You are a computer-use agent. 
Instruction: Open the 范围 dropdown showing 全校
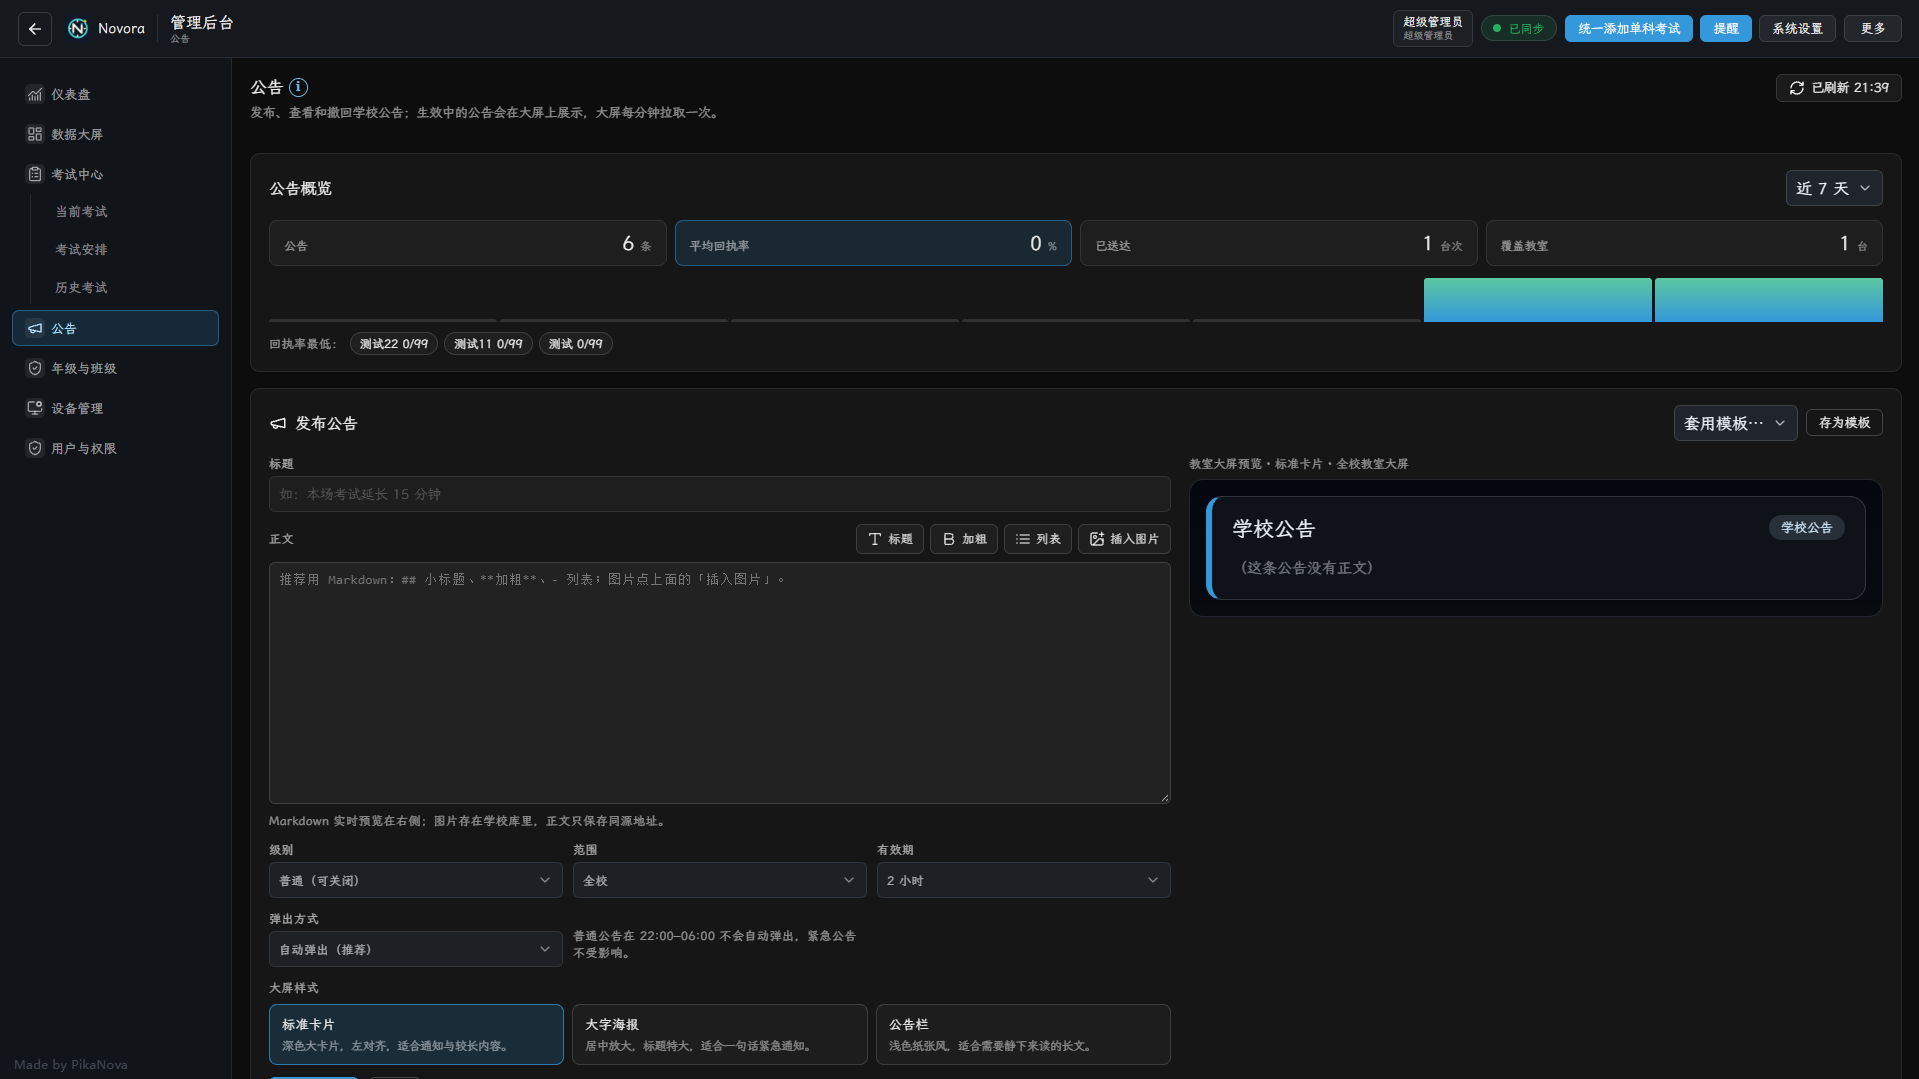pyautogui.click(x=719, y=880)
